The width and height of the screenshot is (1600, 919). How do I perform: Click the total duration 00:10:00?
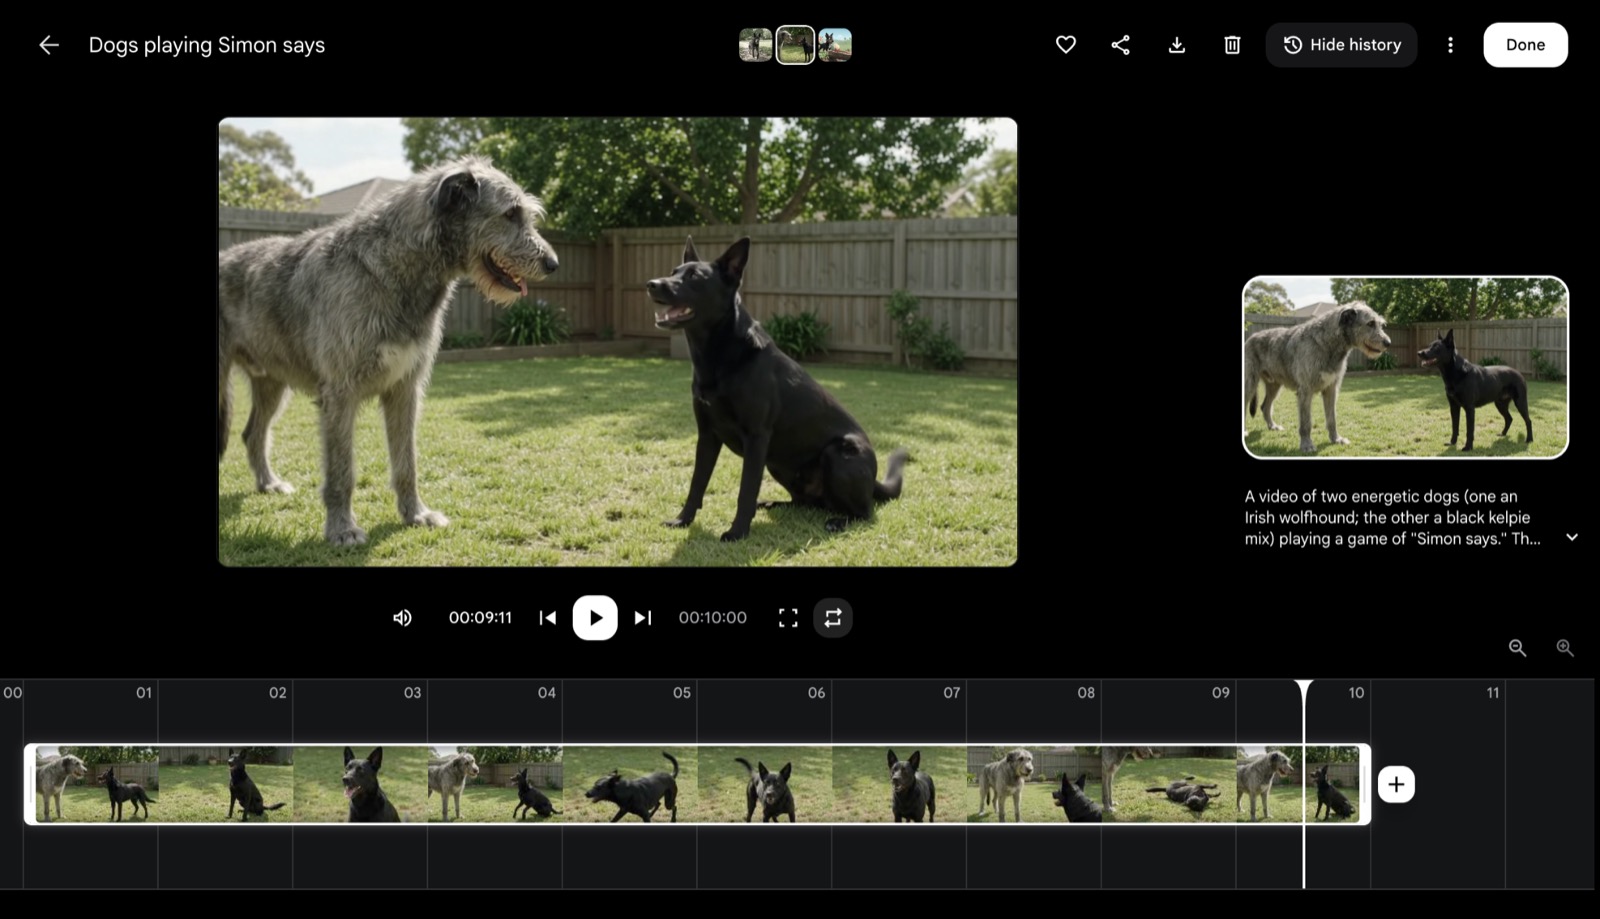pyautogui.click(x=713, y=618)
